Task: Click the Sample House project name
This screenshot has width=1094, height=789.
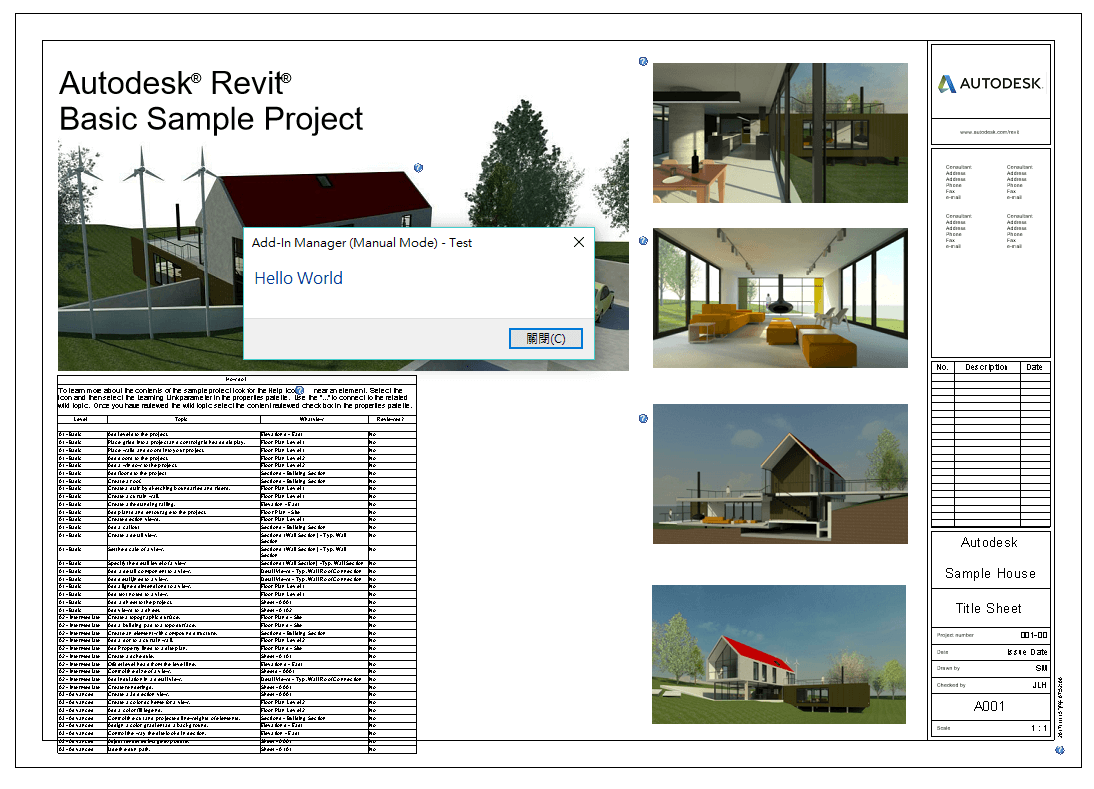Action: 990,573
